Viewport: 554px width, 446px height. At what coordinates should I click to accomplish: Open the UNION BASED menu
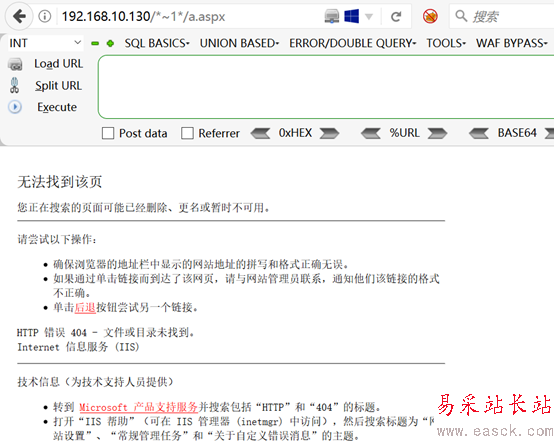pyautogui.click(x=240, y=43)
